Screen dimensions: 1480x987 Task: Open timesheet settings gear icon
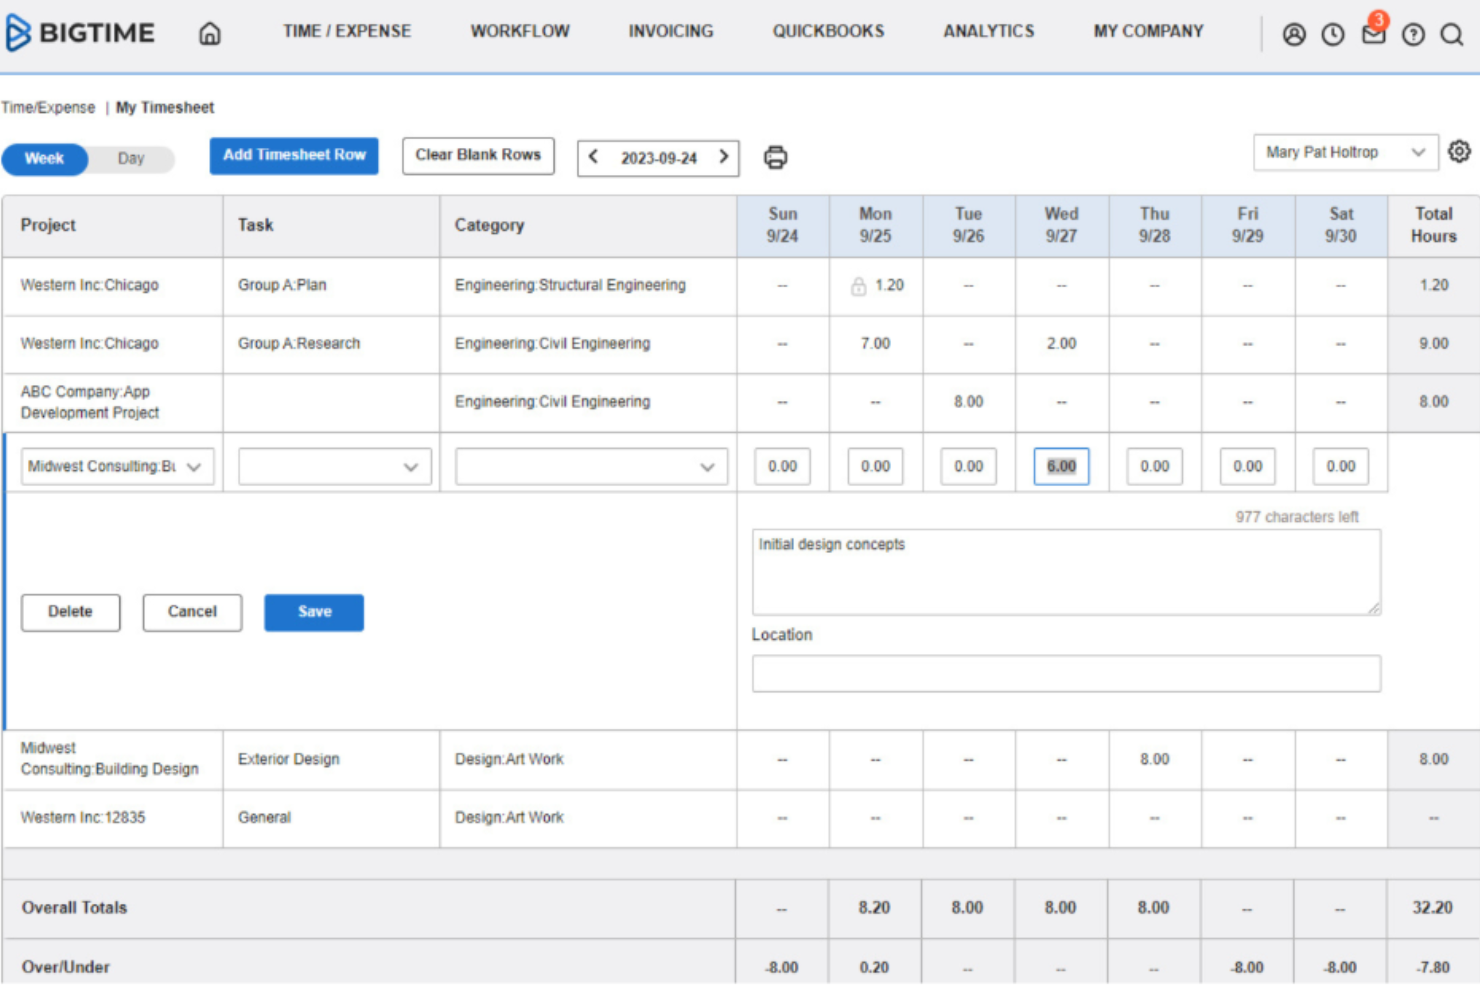(1459, 152)
